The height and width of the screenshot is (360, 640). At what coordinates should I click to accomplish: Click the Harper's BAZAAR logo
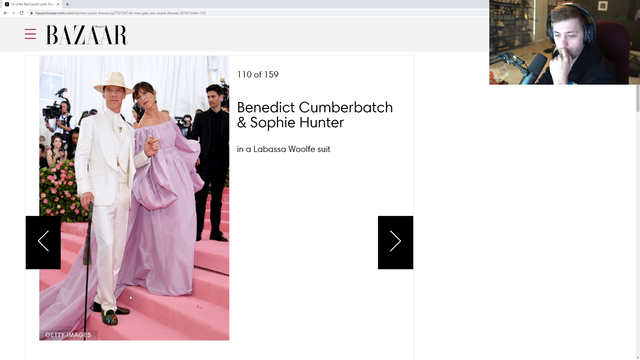87,35
